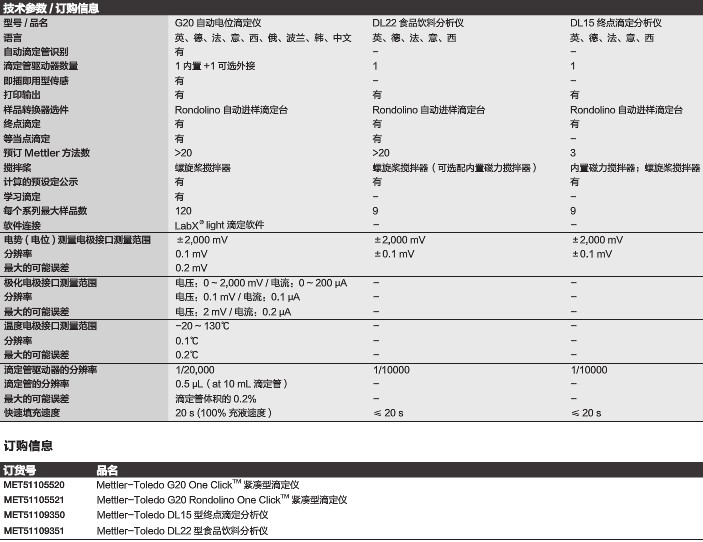Click the '滴定管驱动器的分辨率' row label

[50, 370]
